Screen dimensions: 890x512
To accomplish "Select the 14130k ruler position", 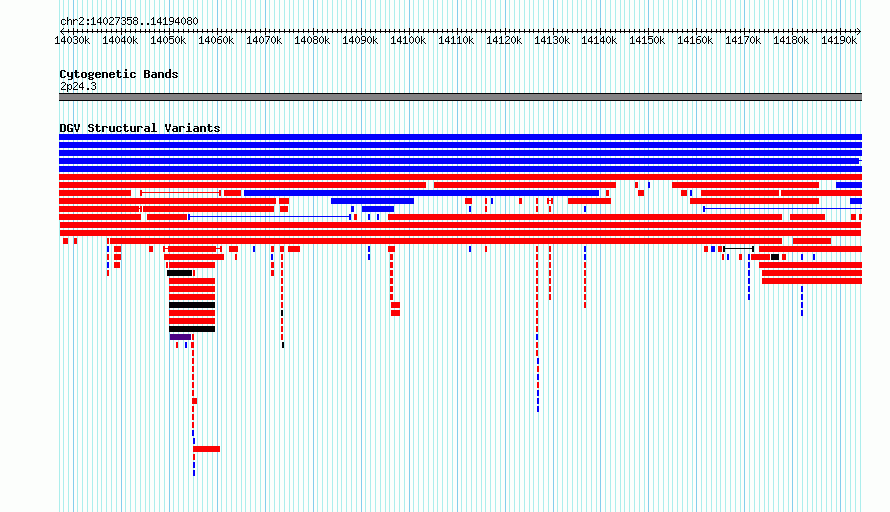I will click(552, 40).
